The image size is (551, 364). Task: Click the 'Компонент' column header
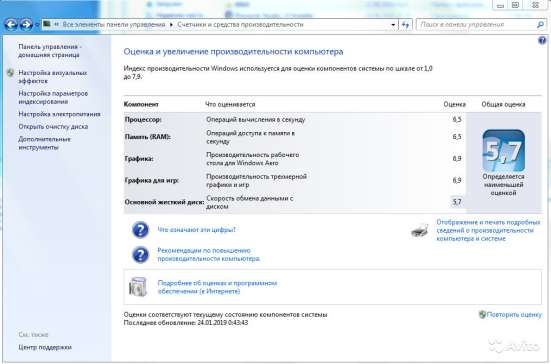(141, 104)
